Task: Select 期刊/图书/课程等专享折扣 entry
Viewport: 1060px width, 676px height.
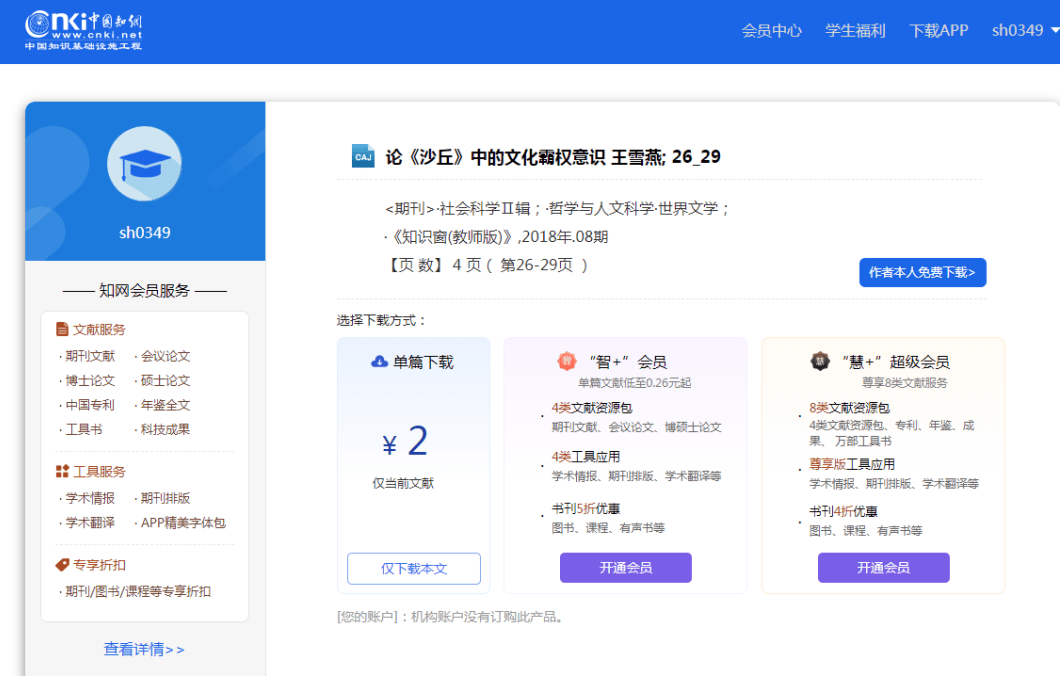Action: pos(138,592)
